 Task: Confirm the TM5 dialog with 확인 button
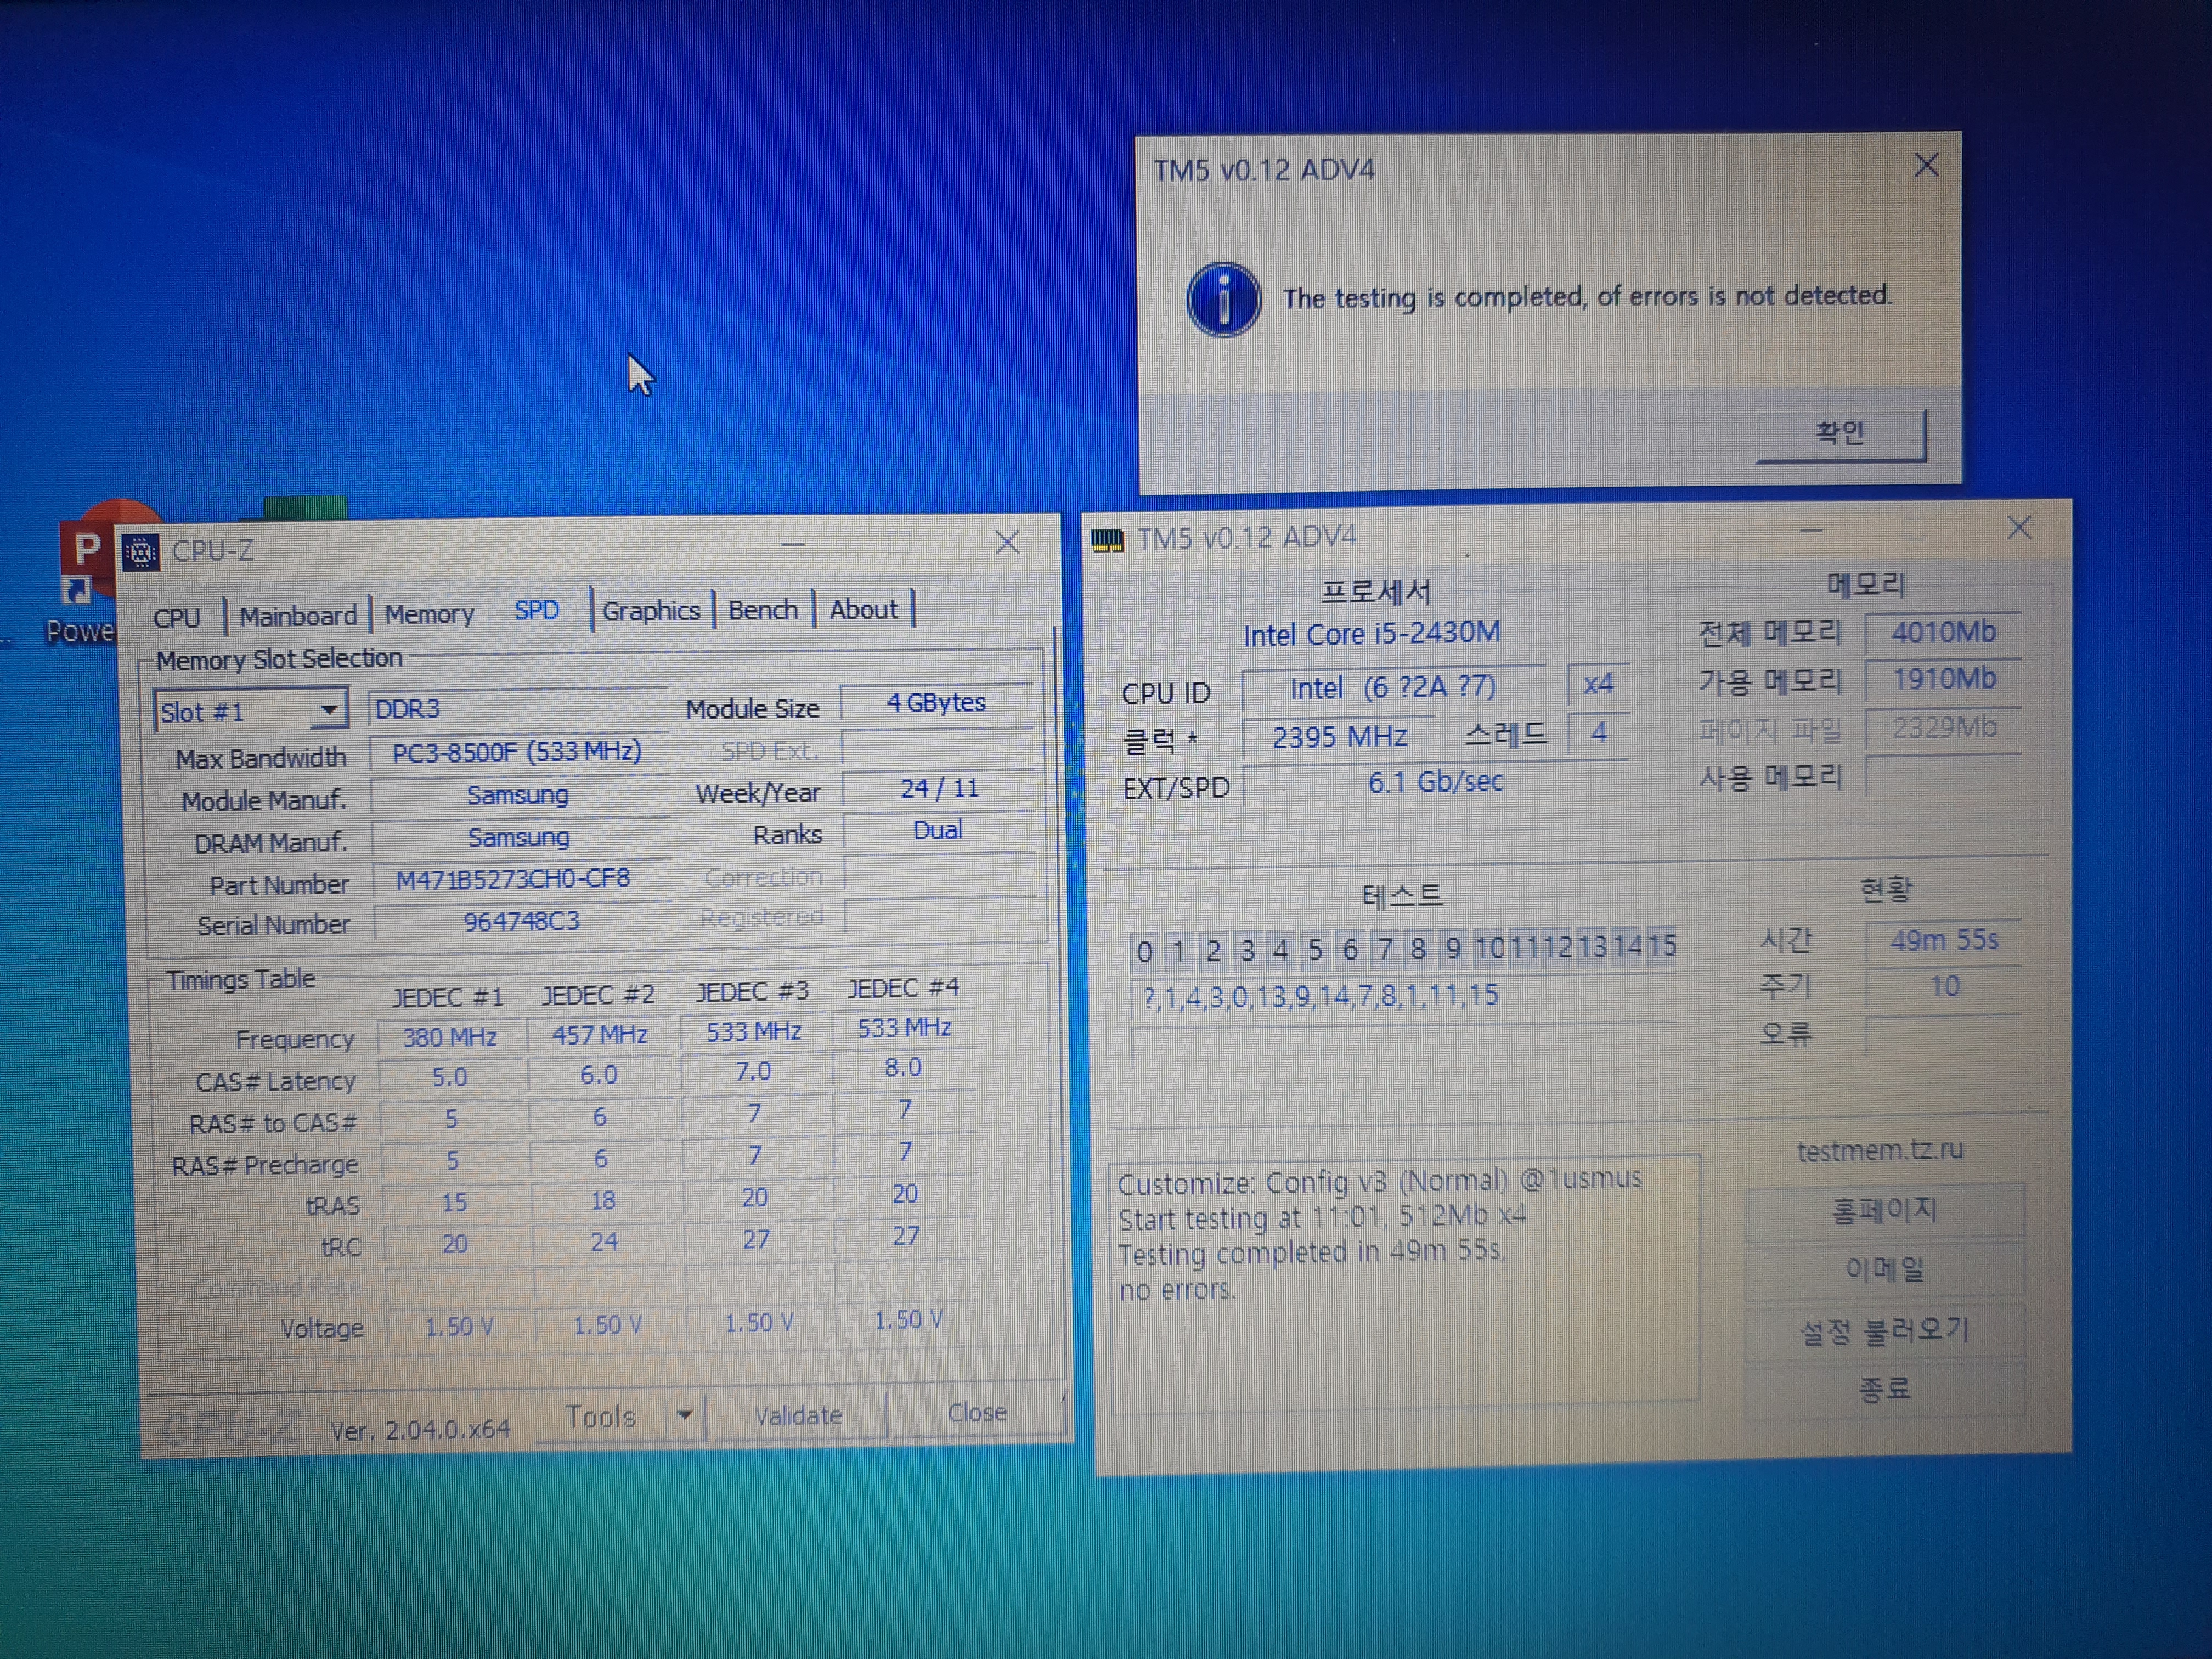[x=1841, y=434]
